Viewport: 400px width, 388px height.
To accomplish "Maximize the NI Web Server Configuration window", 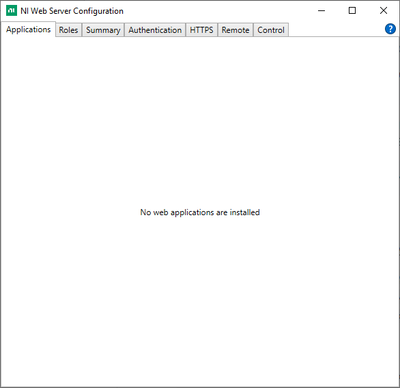I will [352, 11].
